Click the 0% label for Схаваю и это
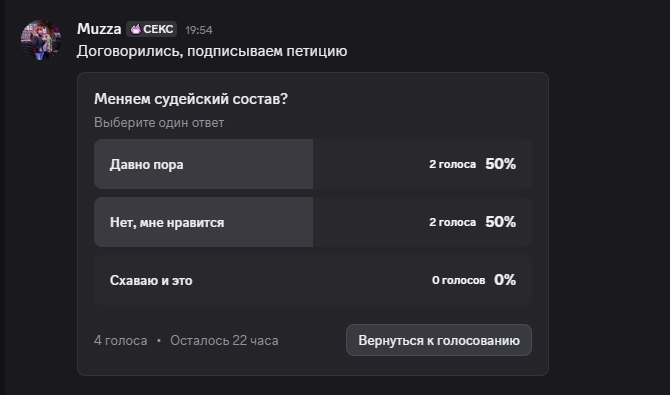Screen dimensions: 670x395 [x=505, y=280]
